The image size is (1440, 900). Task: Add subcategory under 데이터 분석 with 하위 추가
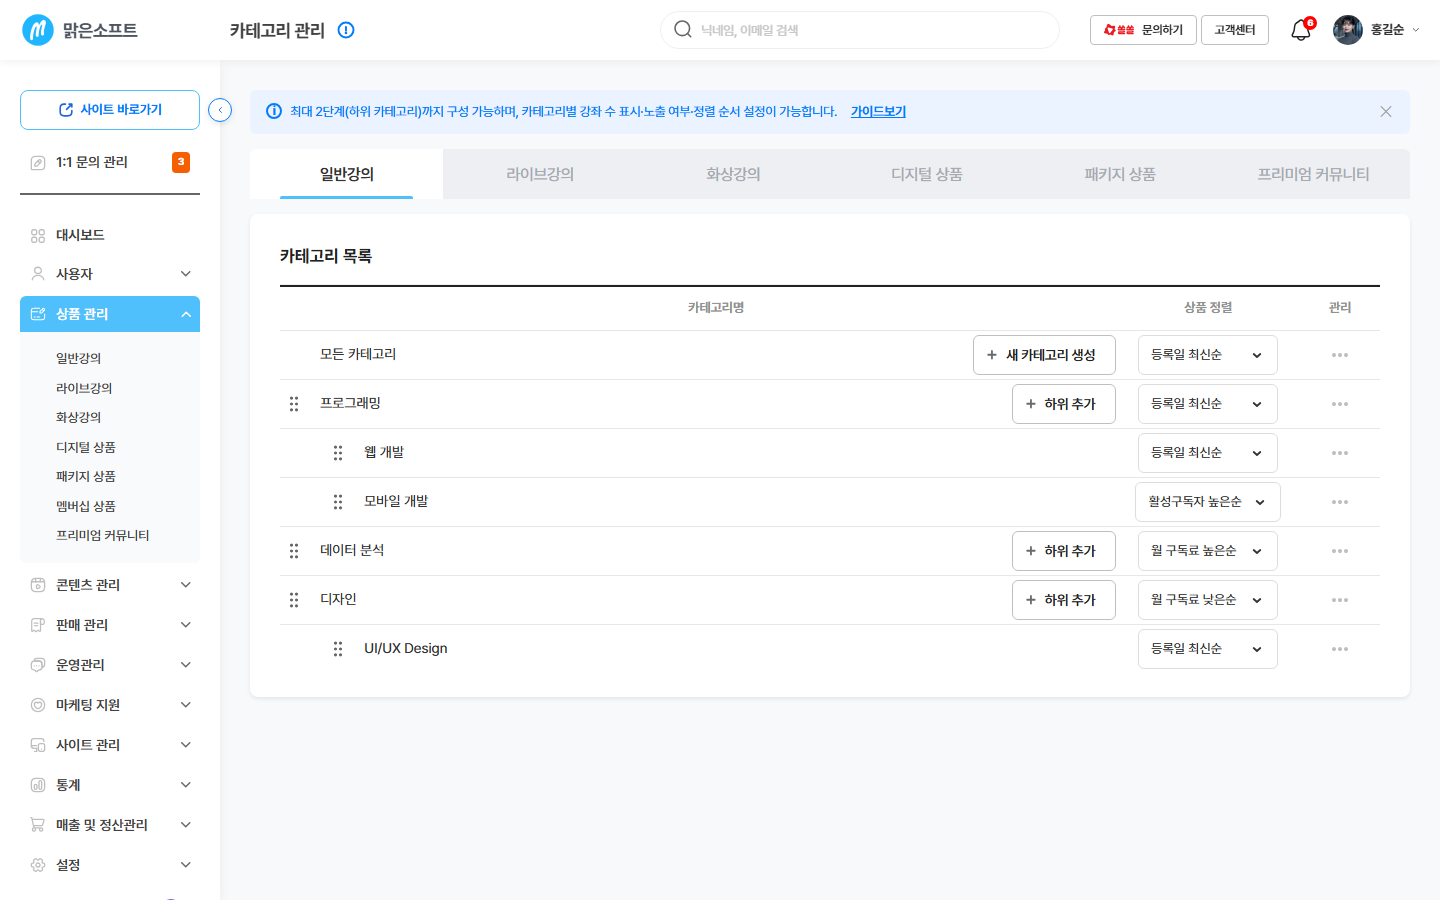coord(1064,551)
